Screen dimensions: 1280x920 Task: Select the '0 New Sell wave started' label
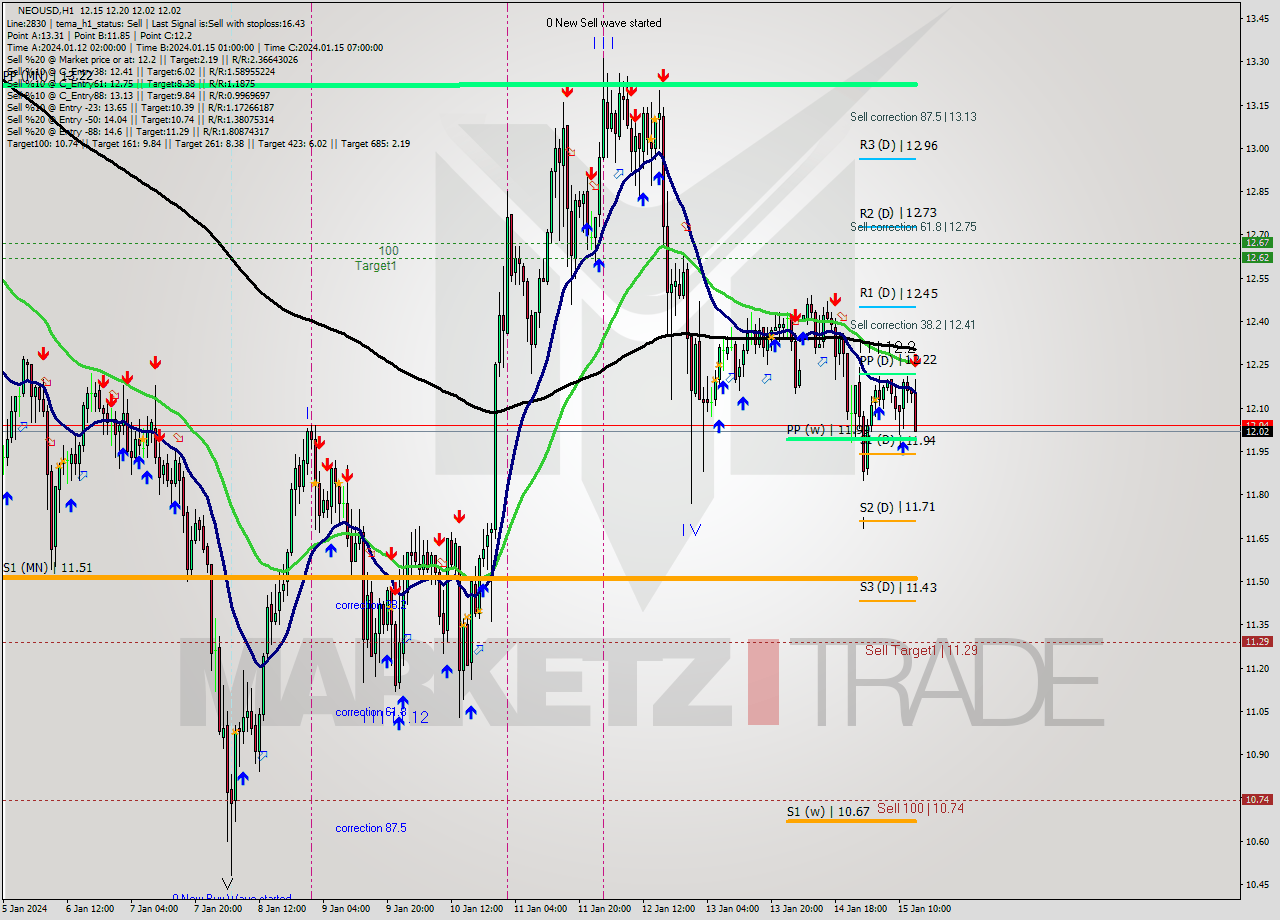click(x=603, y=23)
